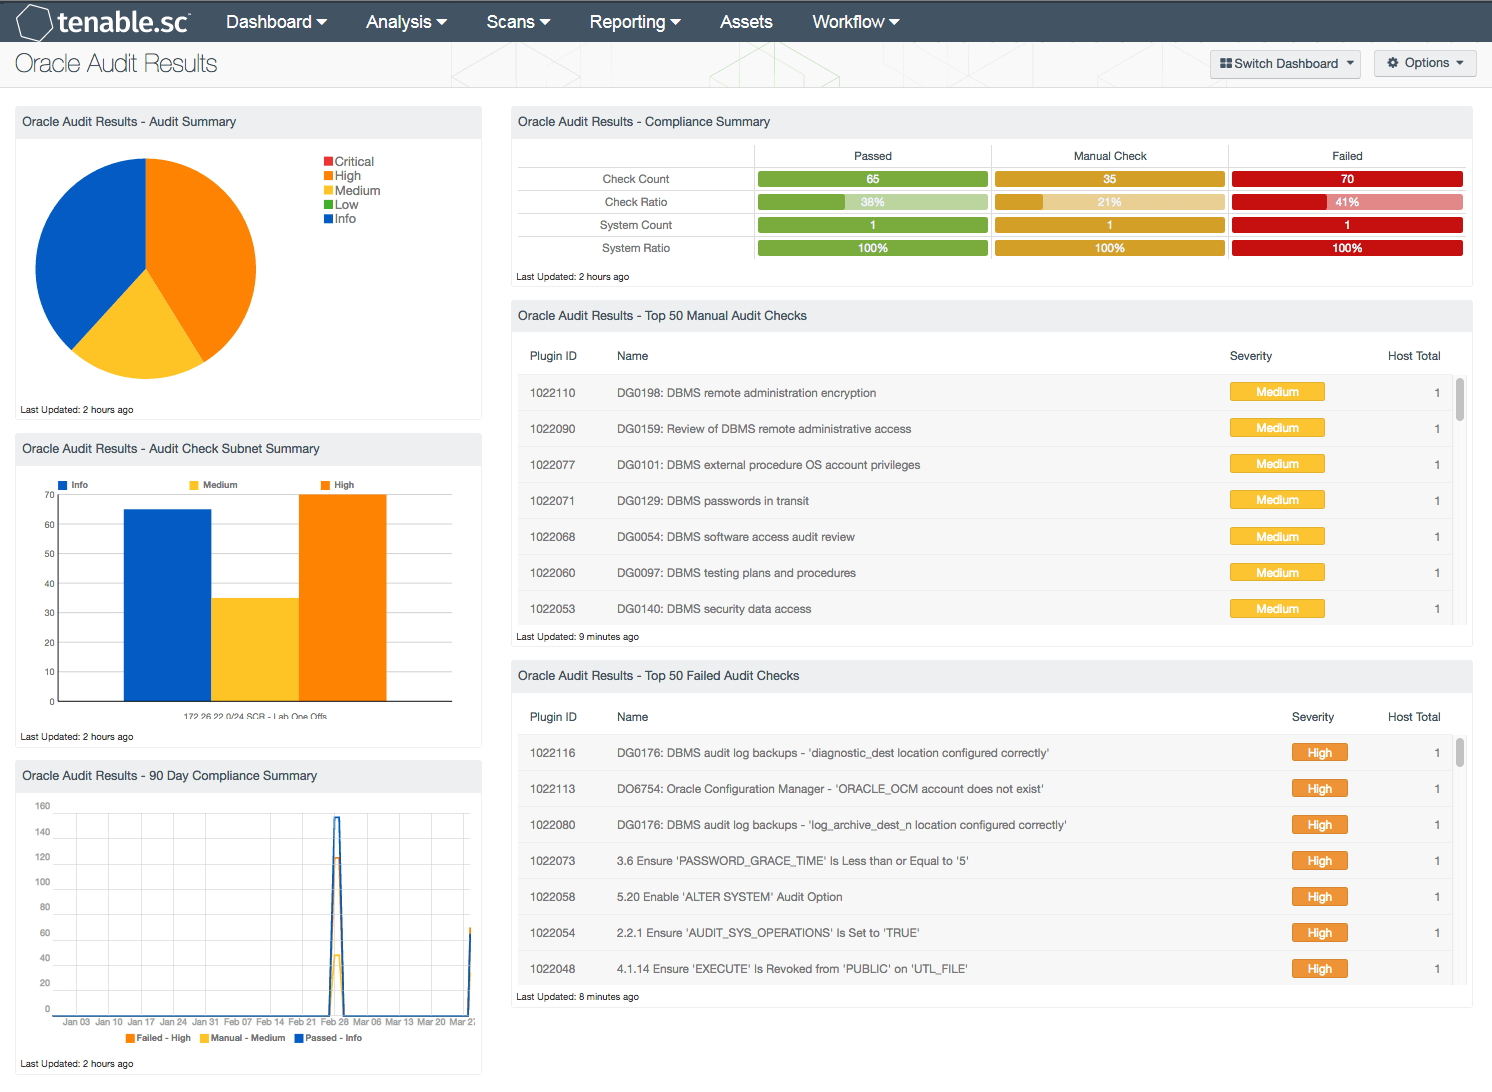Click the Critical red legend swatch in Audit Summary
Image resolution: width=1492 pixels, height=1092 pixels.
327,160
